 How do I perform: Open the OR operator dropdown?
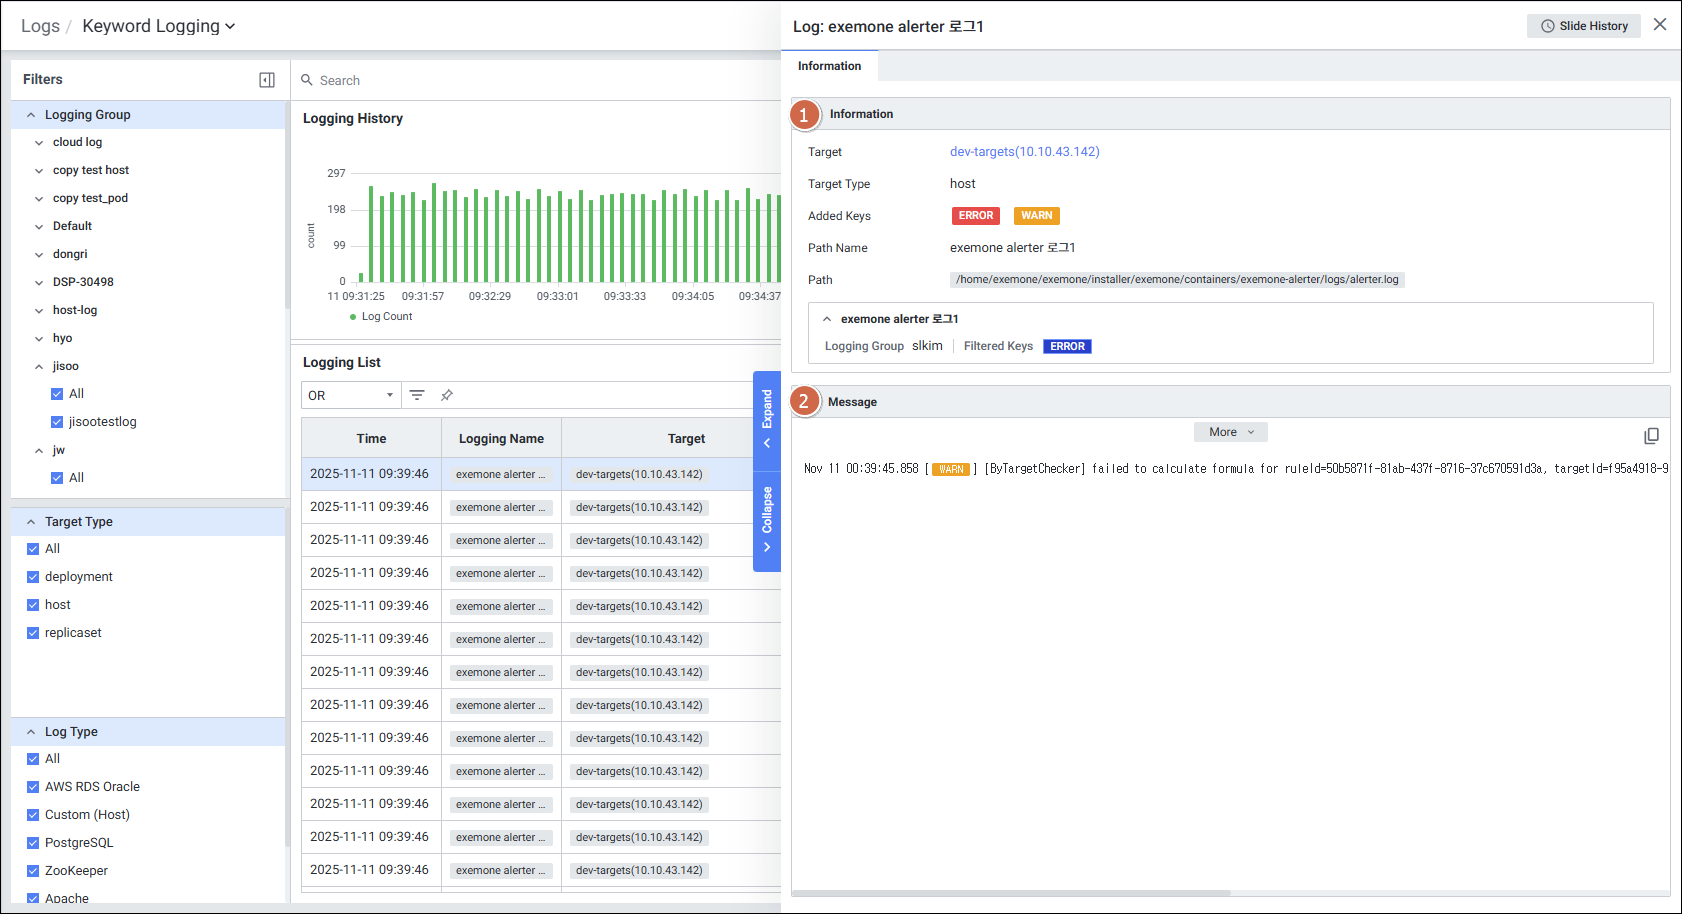coord(350,395)
